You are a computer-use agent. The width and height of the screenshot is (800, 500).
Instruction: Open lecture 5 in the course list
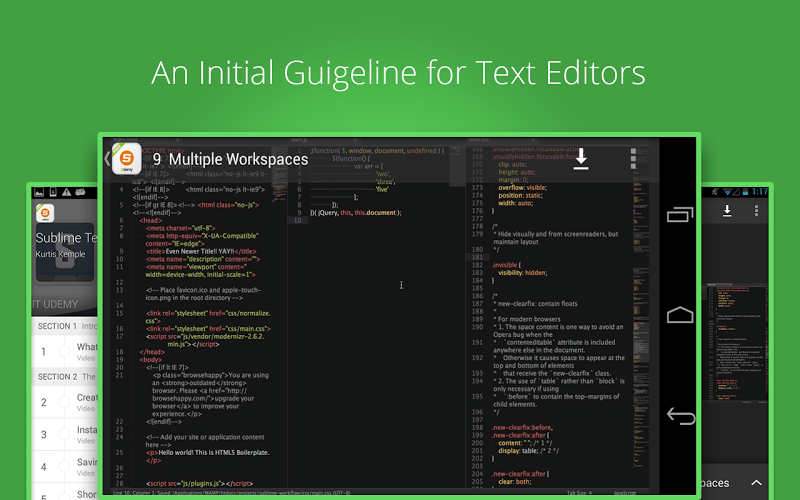tap(85, 493)
